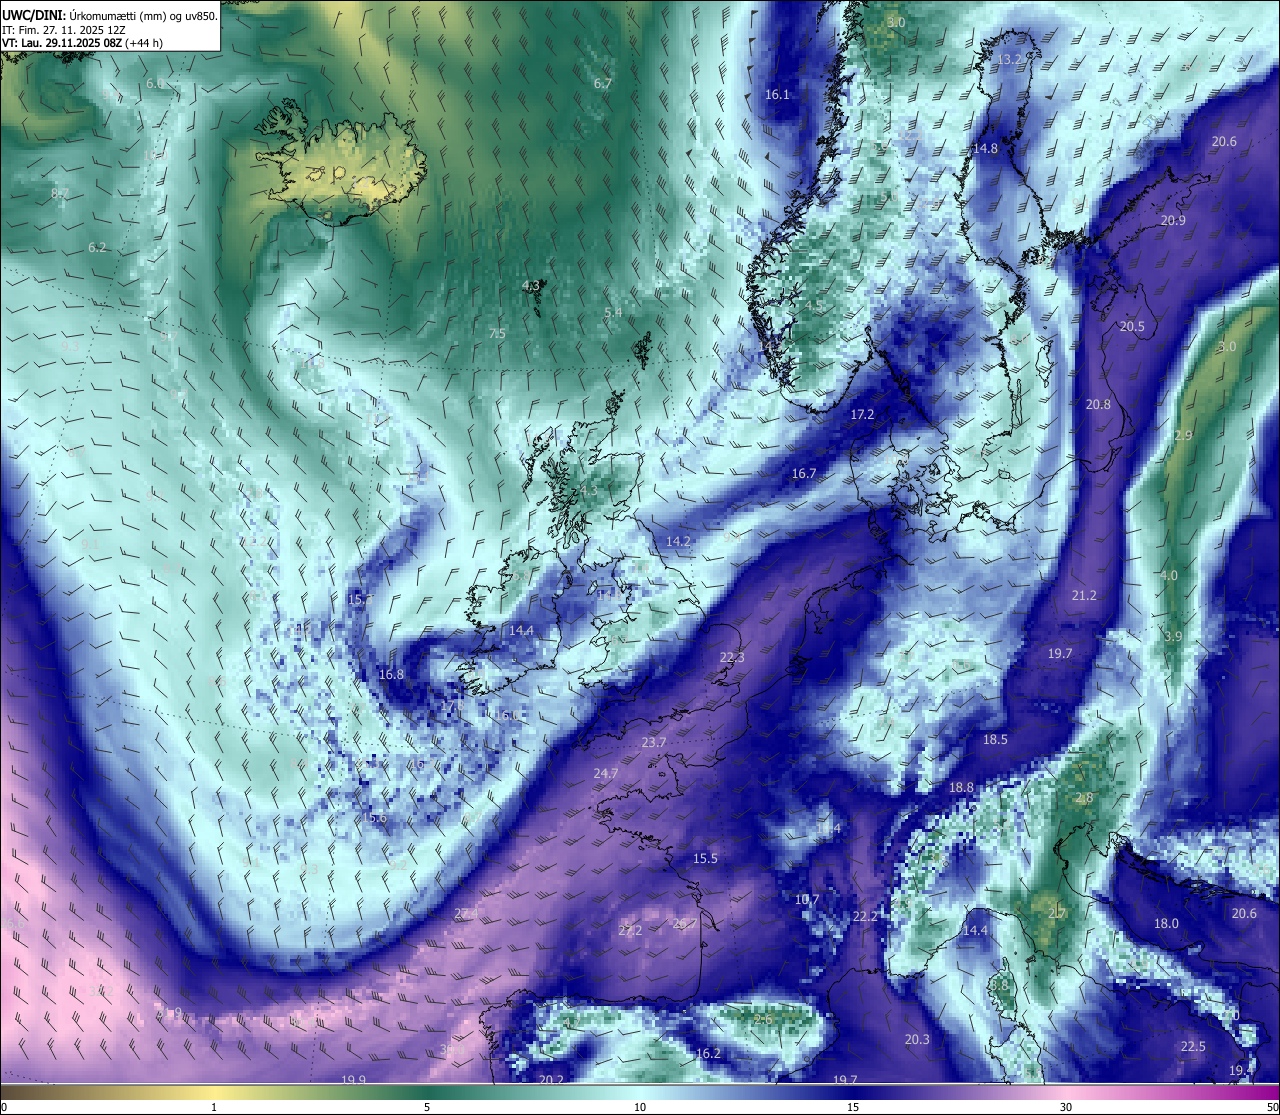
Task: Click the 20.2 value label
Action: coord(551,1080)
